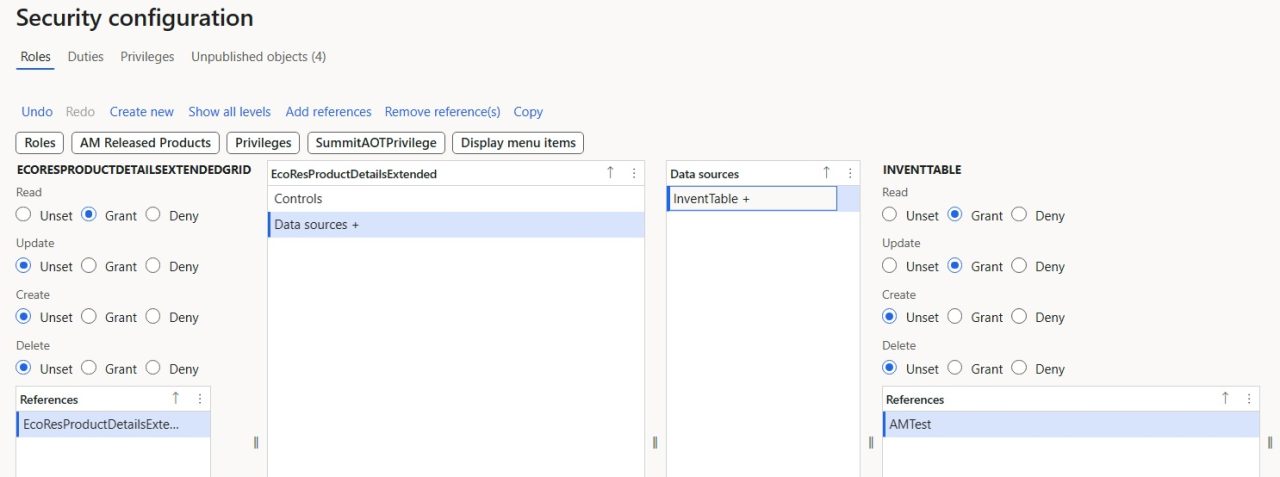This screenshot has height=477, width=1280.
Task: Click sort arrow in Data sources column header
Action: [x=826, y=173]
